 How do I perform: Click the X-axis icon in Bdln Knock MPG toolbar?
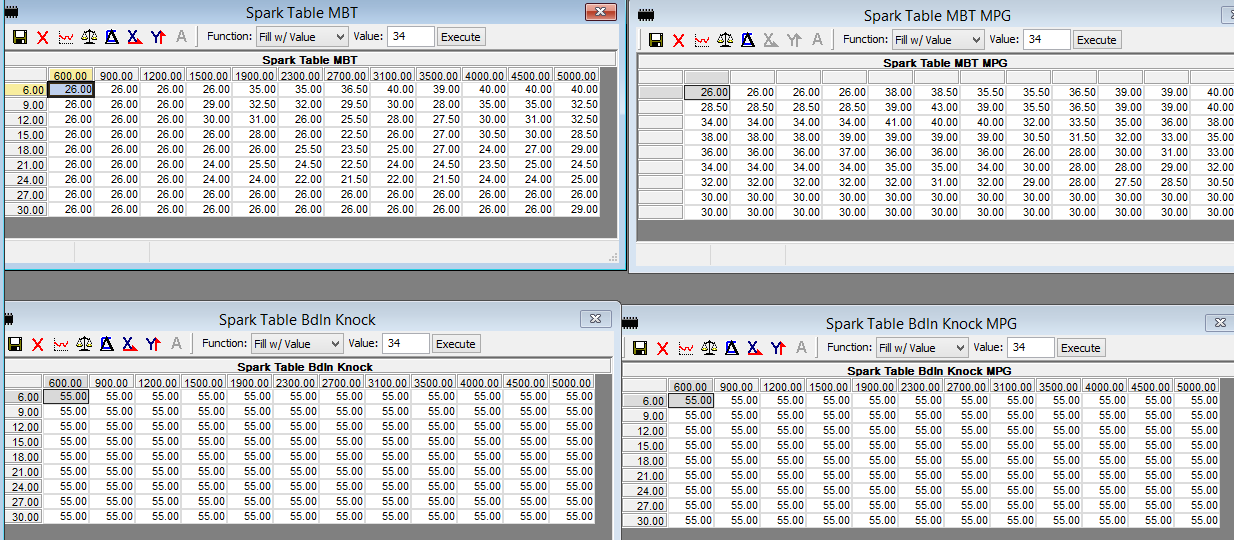(753, 348)
